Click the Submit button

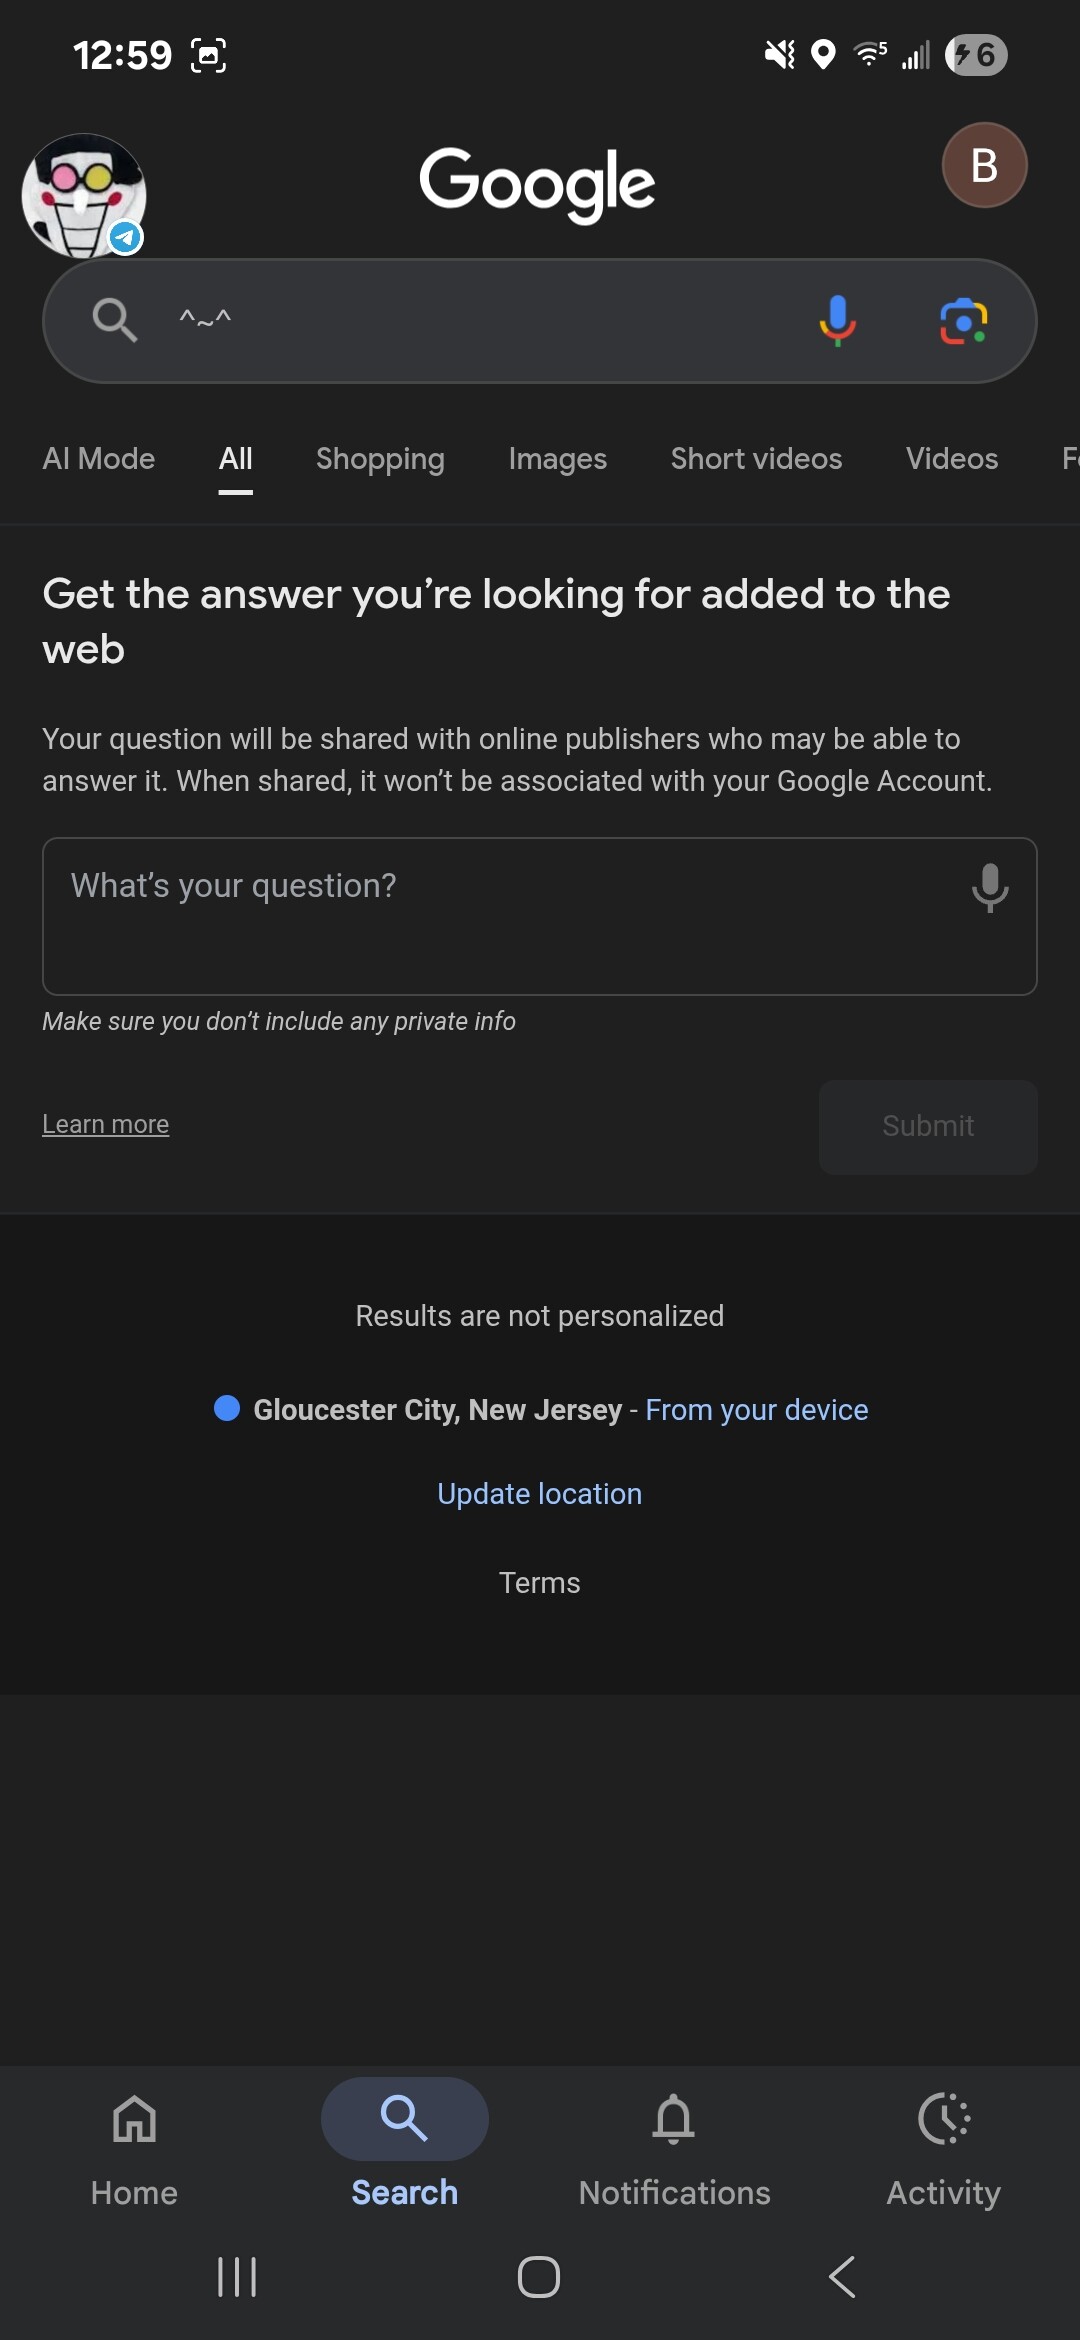[x=928, y=1126]
